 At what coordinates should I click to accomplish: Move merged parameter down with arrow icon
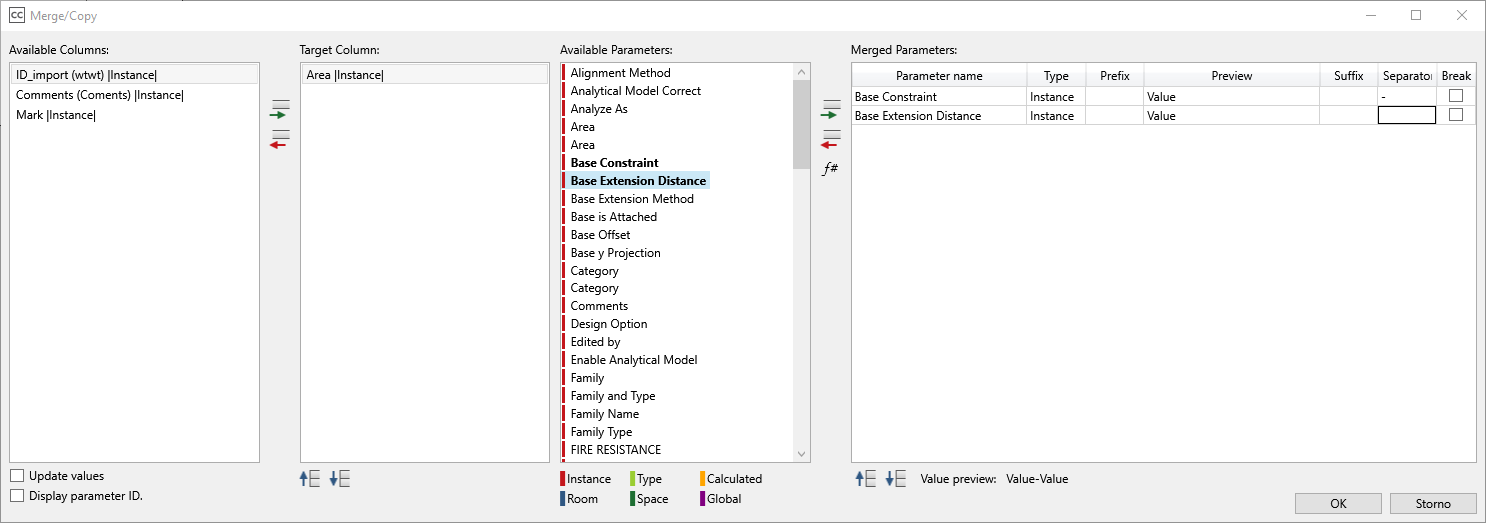point(896,479)
